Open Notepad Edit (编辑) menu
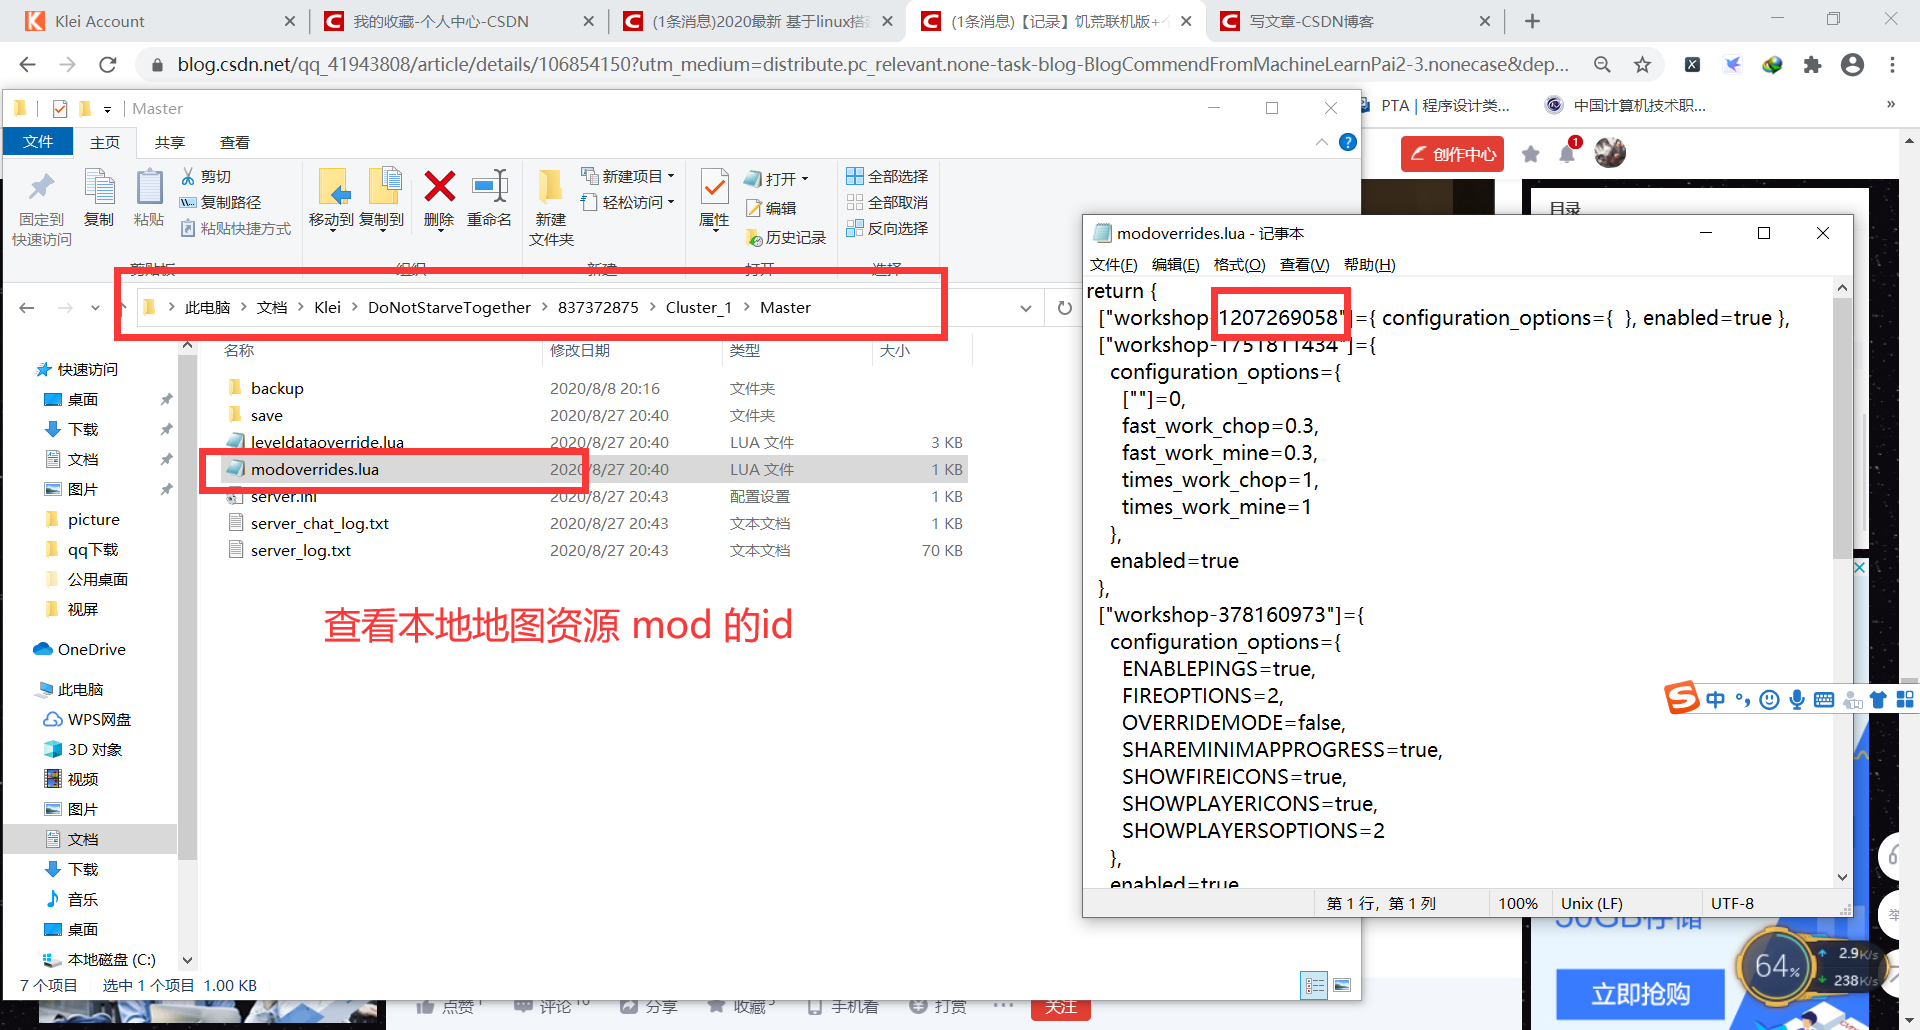The width and height of the screenshot is (1920, 1030). point(1175,264)
